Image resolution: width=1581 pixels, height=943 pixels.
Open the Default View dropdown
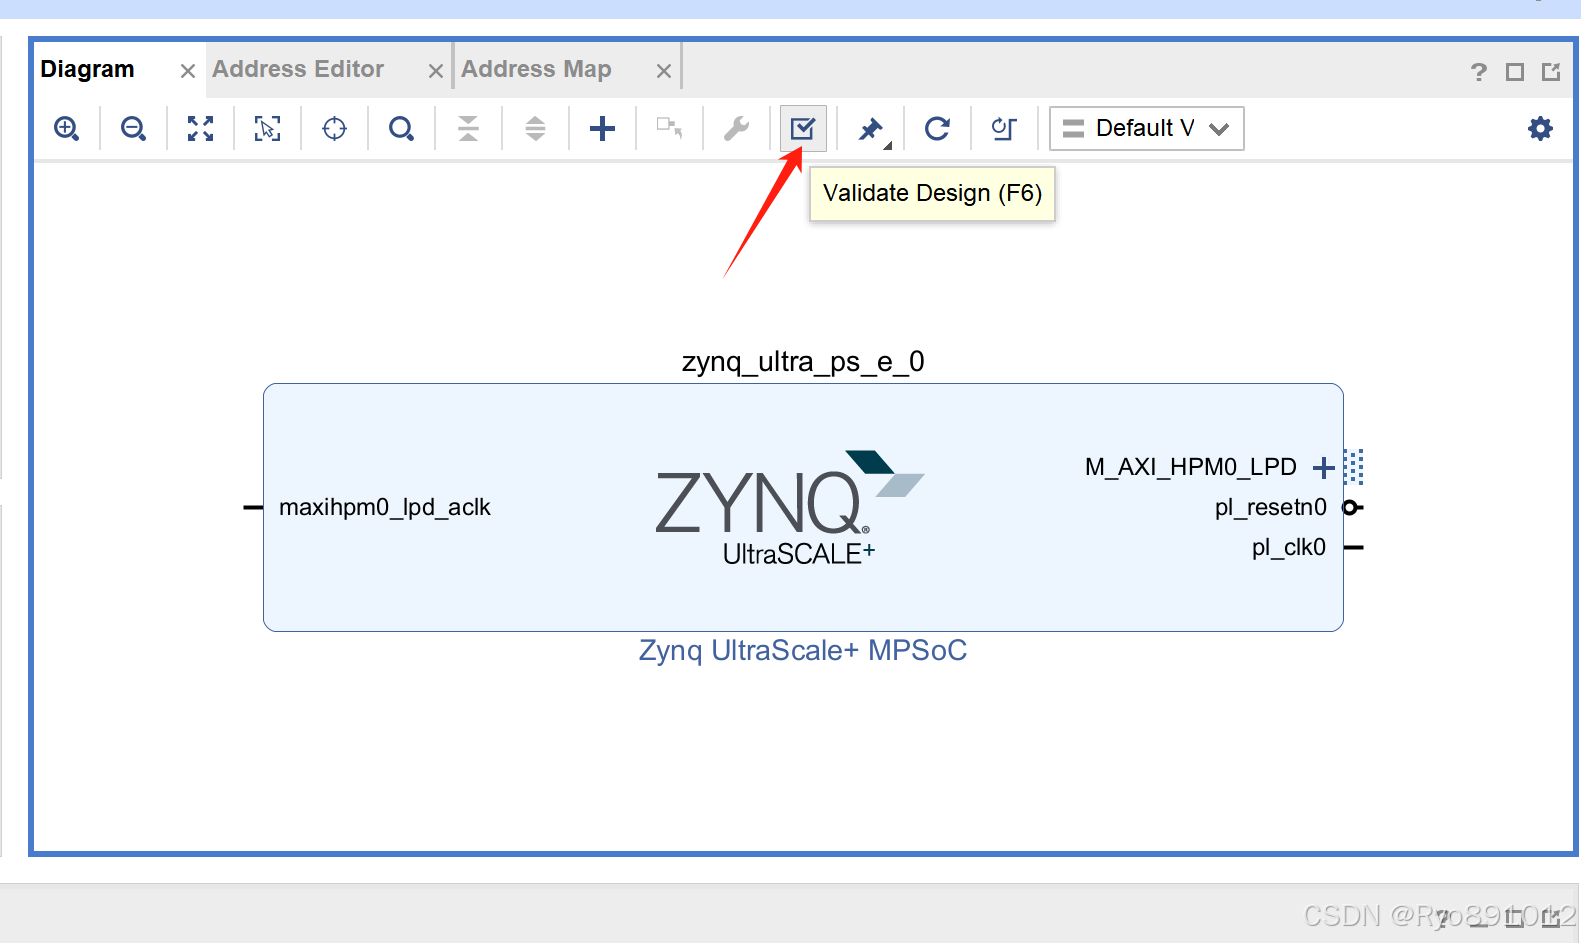(1146, 129)
